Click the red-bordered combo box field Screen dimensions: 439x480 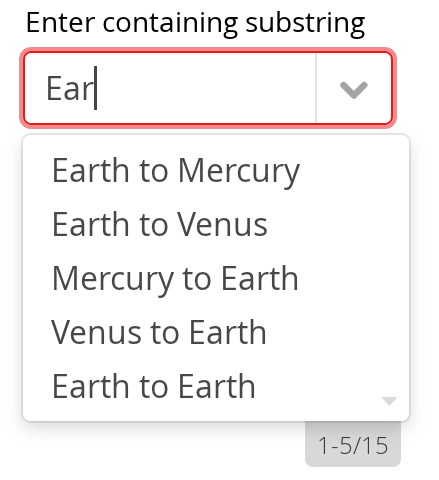pos(208,88)
